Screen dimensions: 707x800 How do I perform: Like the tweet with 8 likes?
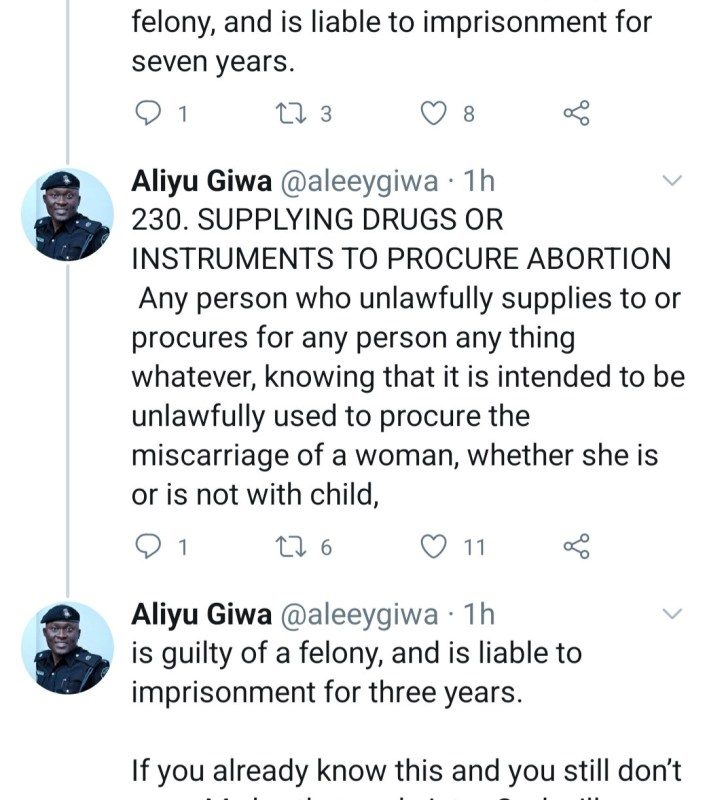point(432,114)
